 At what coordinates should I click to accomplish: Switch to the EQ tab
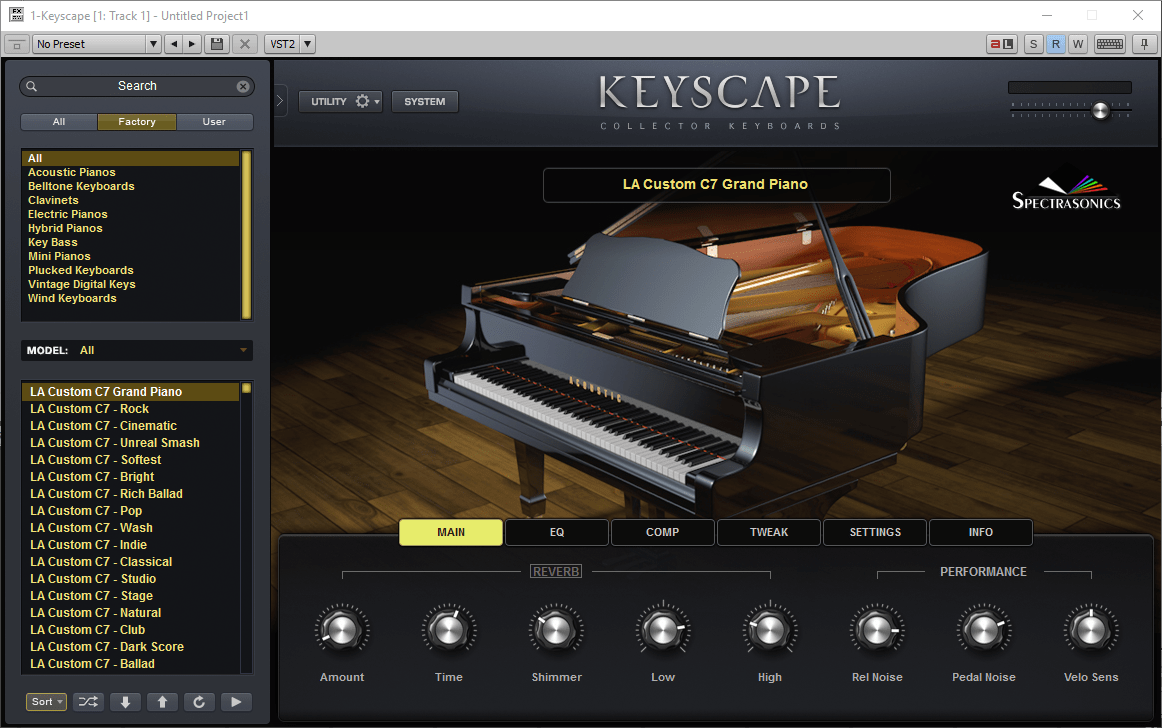point(557,532)
